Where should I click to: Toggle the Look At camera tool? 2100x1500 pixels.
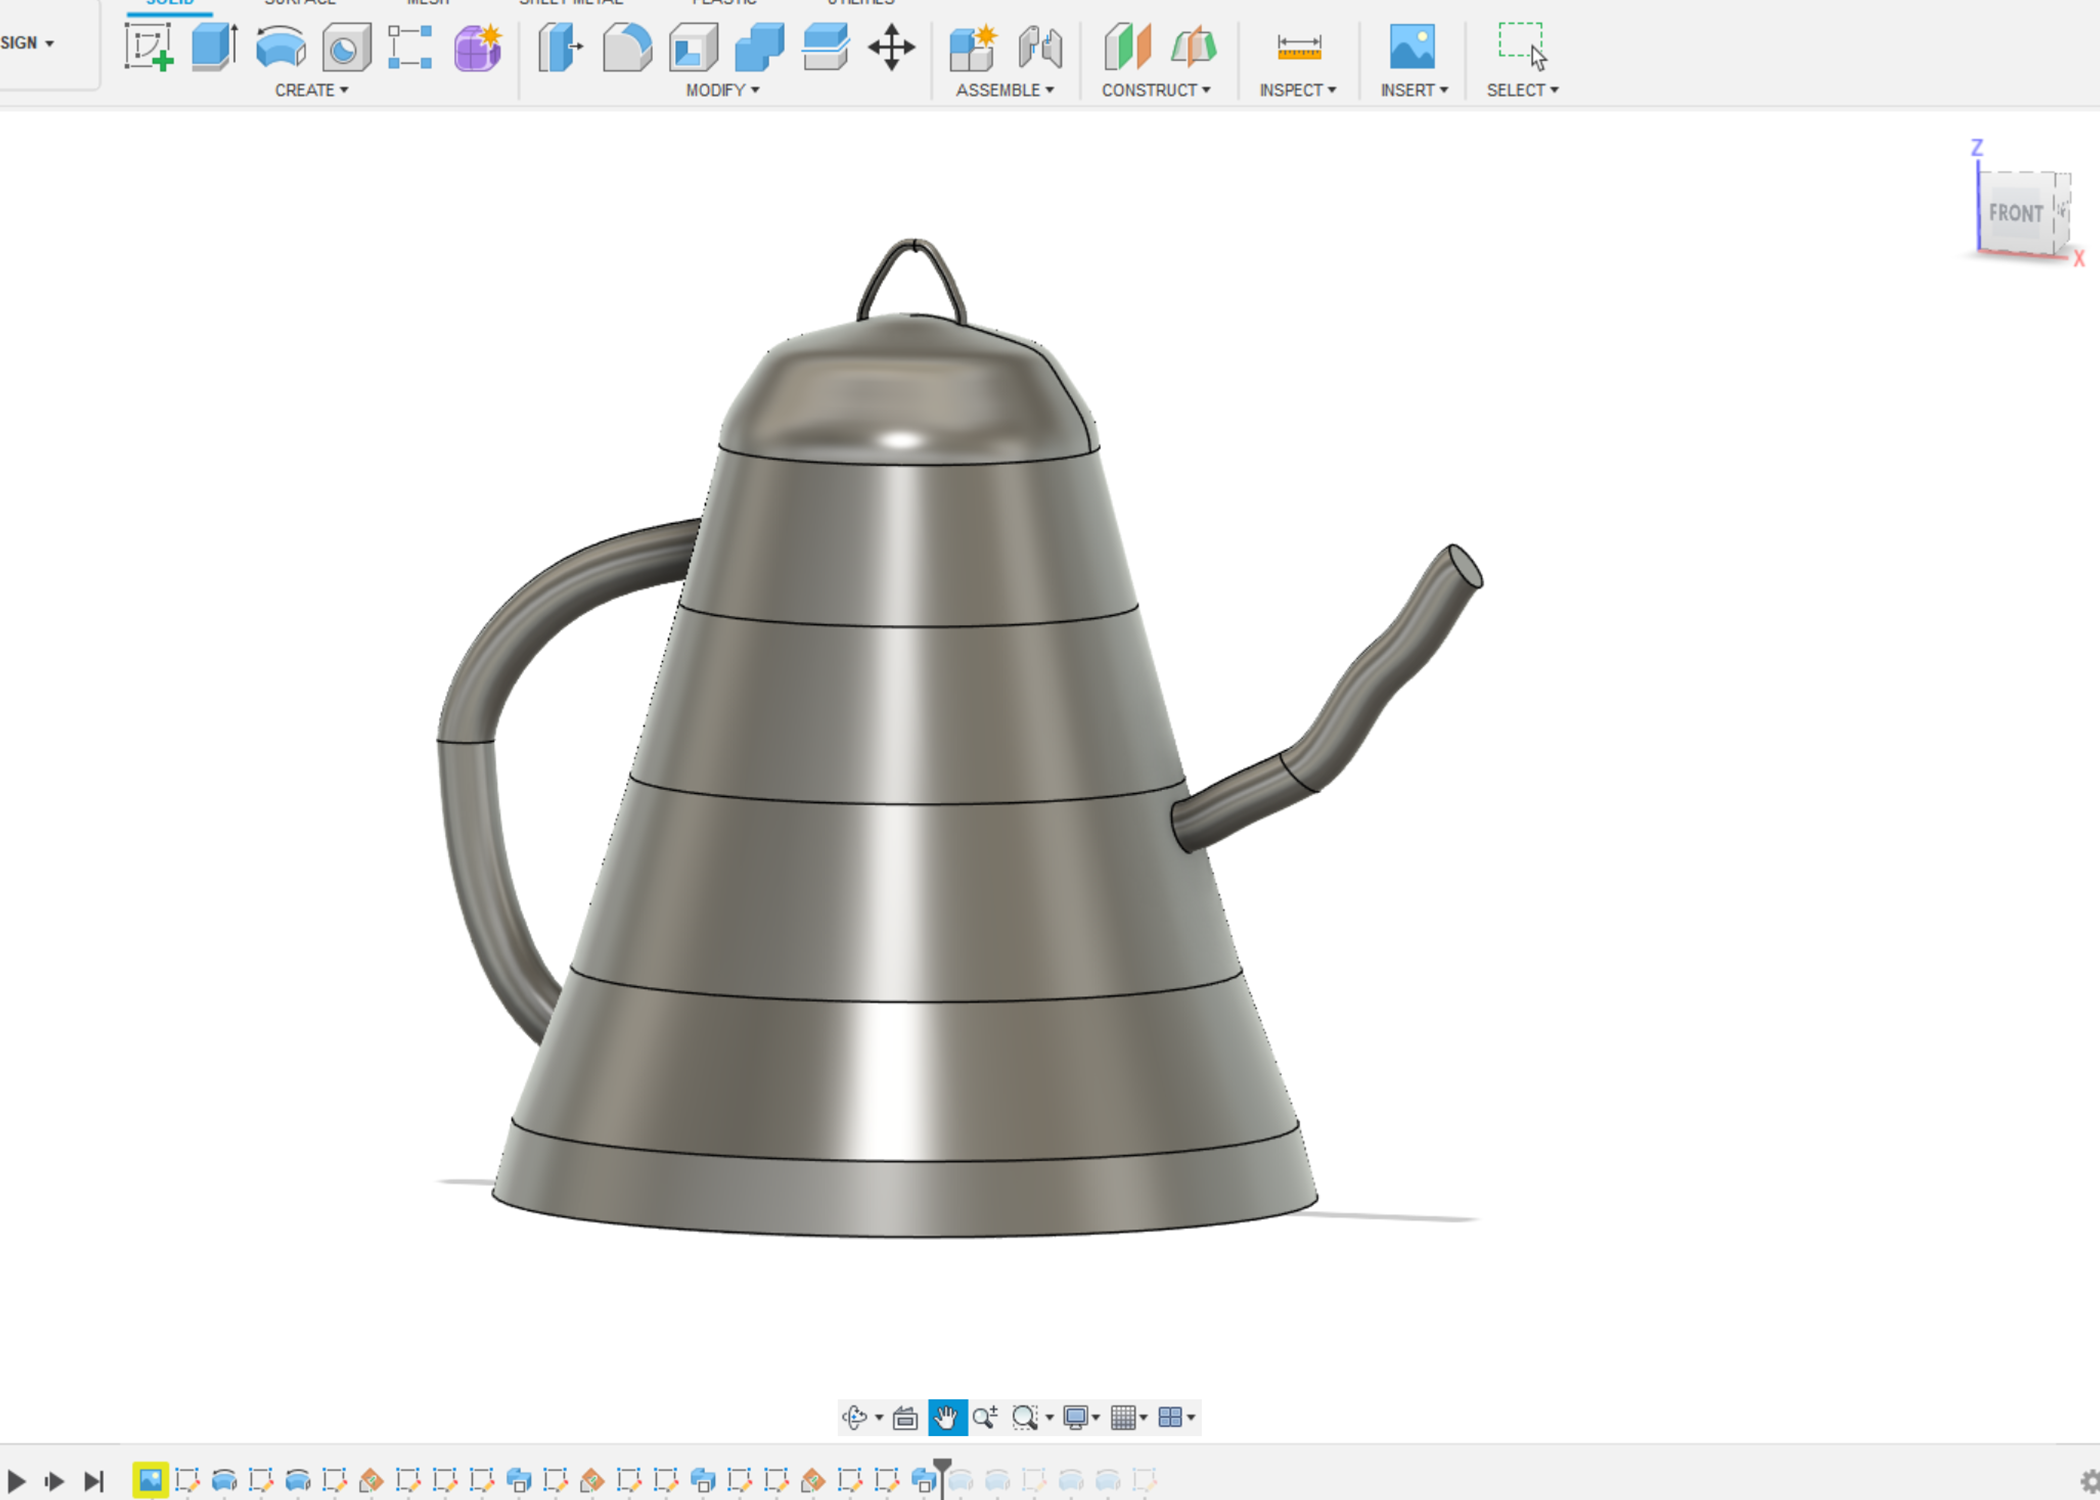905,1417
